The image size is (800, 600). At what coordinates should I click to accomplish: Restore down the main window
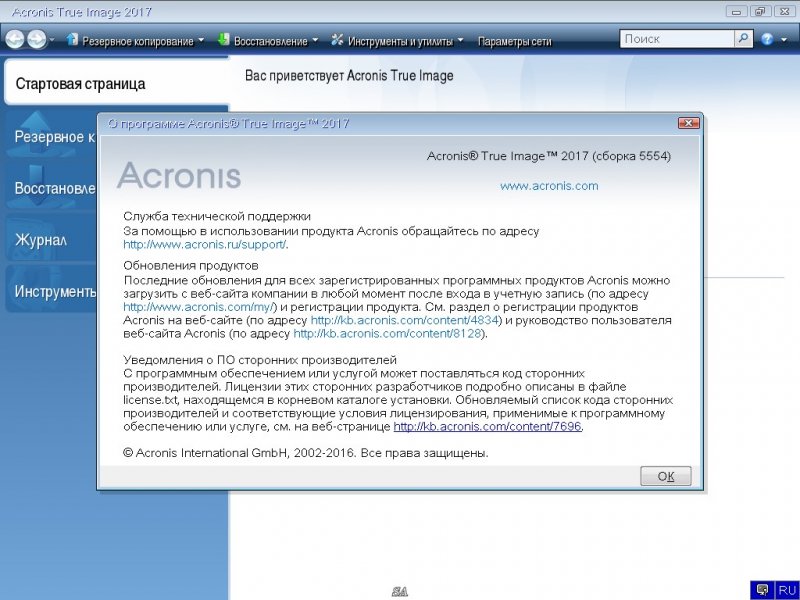click(x=761, y=11)
